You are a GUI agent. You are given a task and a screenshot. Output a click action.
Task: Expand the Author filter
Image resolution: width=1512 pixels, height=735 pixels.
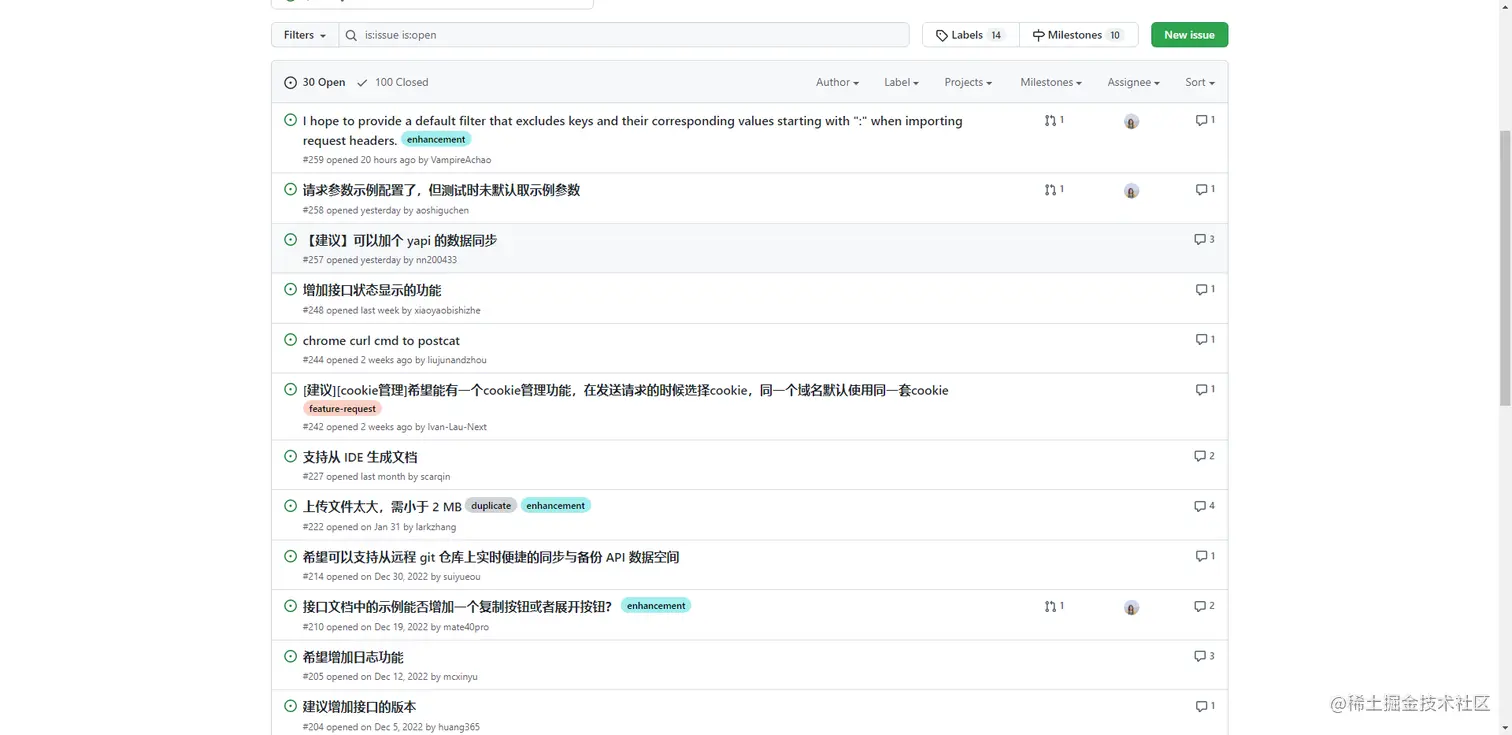tap(837, 82)
